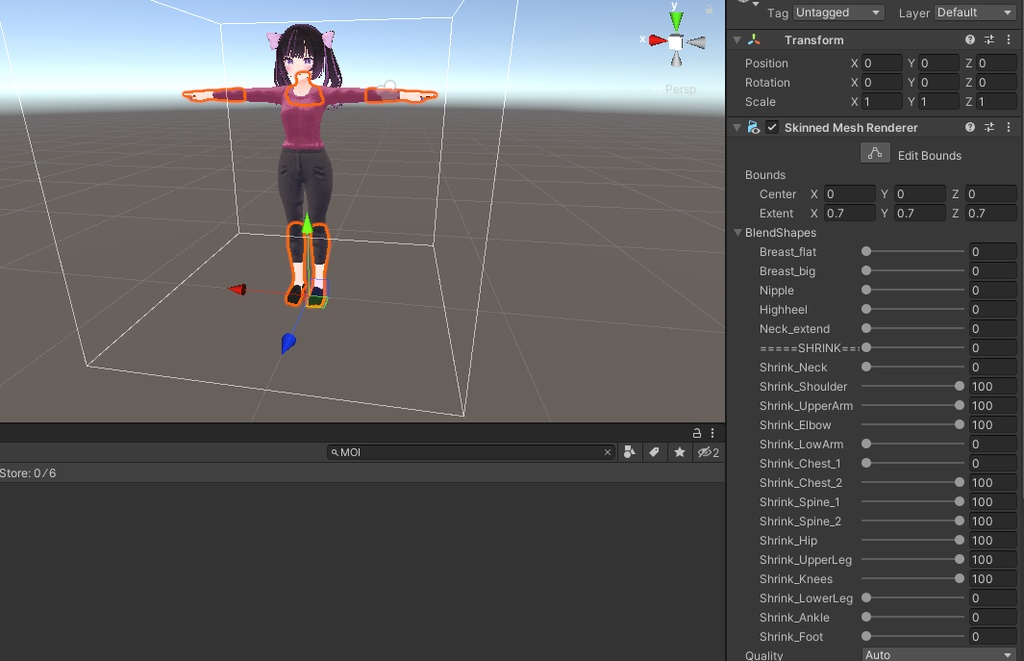Select the Shrink_Elbow label
The height and width of the screenshot is (661, 1024).
pyautogui.click(x=795, y=425)
